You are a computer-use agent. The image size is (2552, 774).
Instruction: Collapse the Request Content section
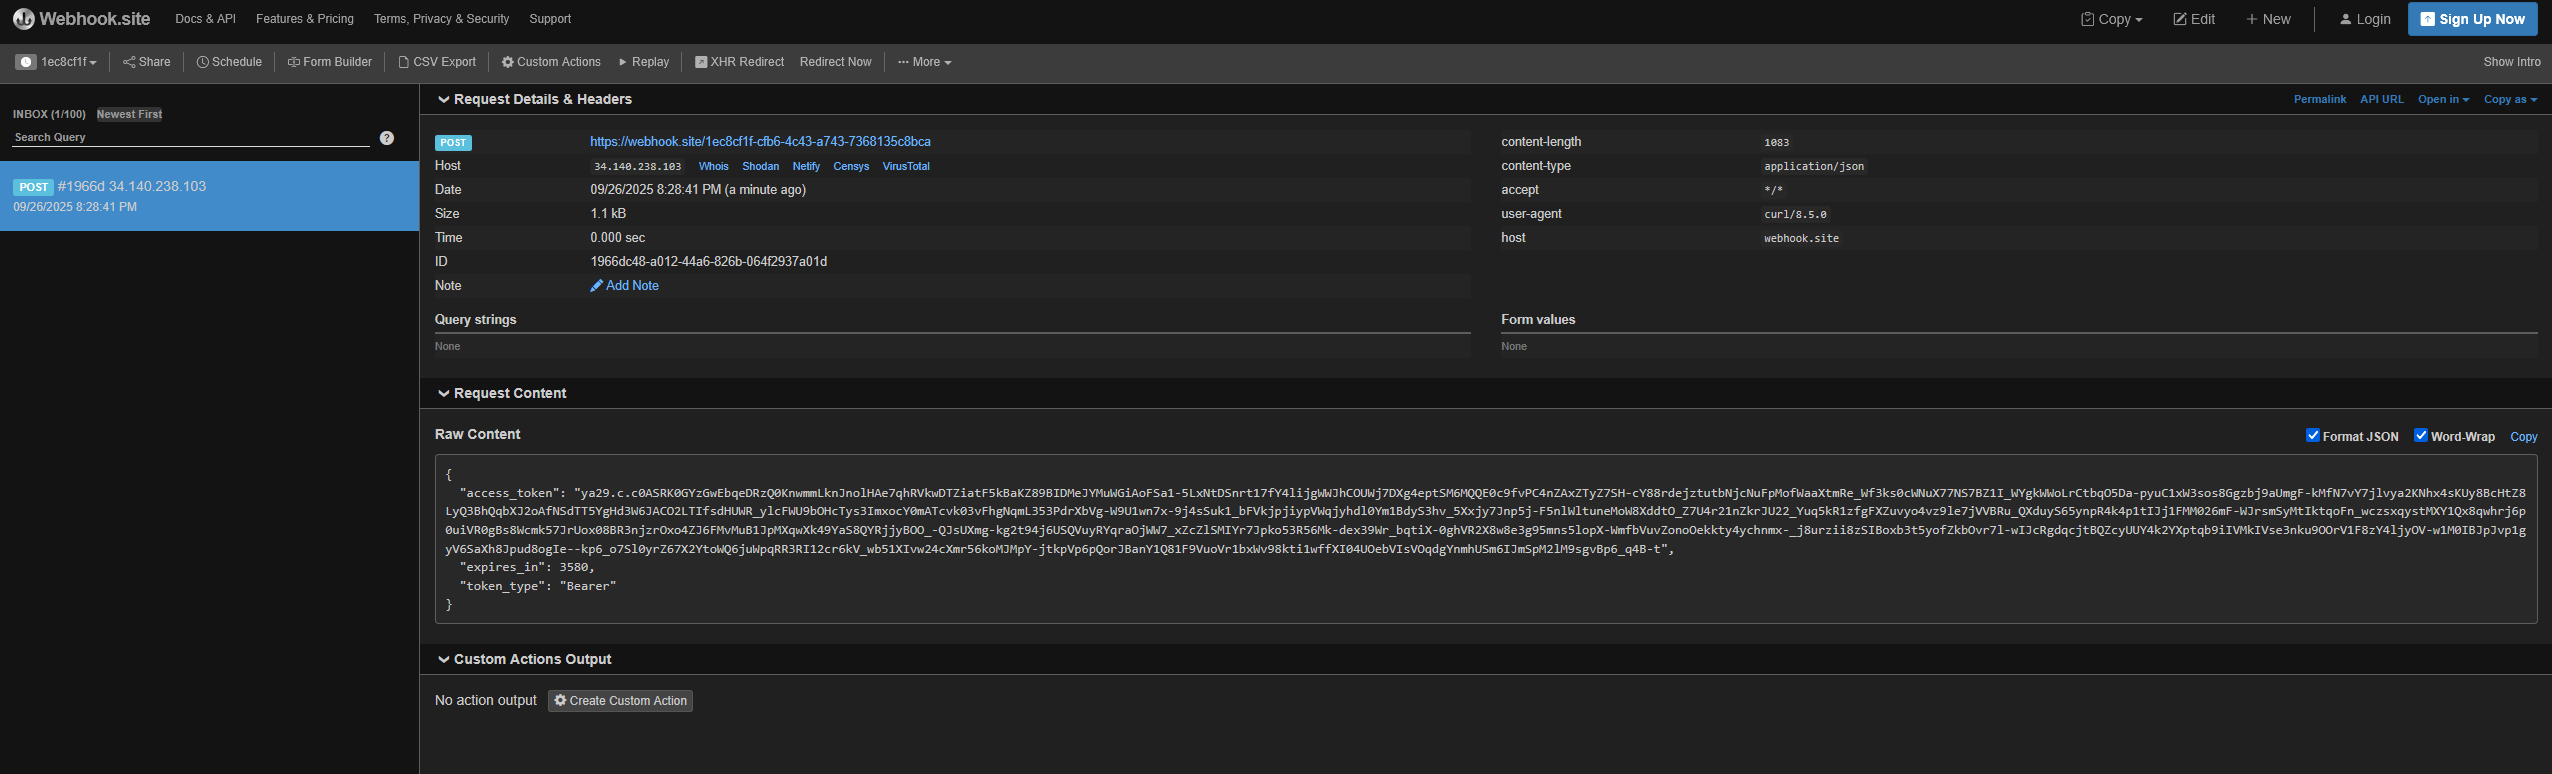(x=444, y=394)
